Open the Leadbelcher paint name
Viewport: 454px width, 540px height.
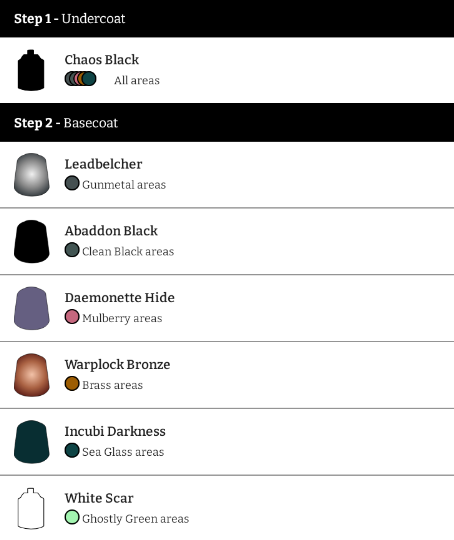coord(103,164)
